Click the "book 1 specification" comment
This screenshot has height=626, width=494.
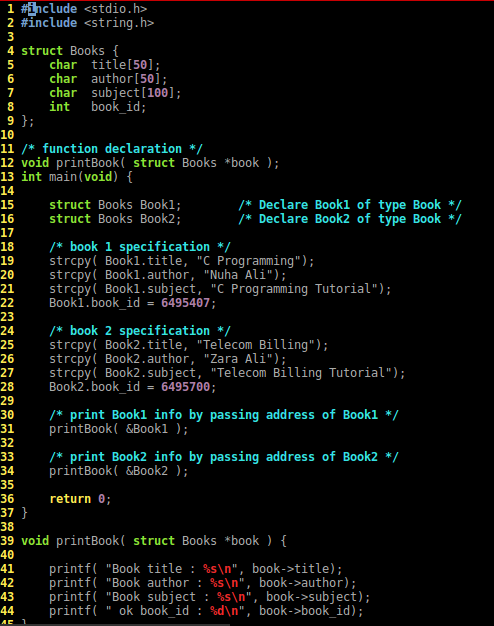(140, 247)
